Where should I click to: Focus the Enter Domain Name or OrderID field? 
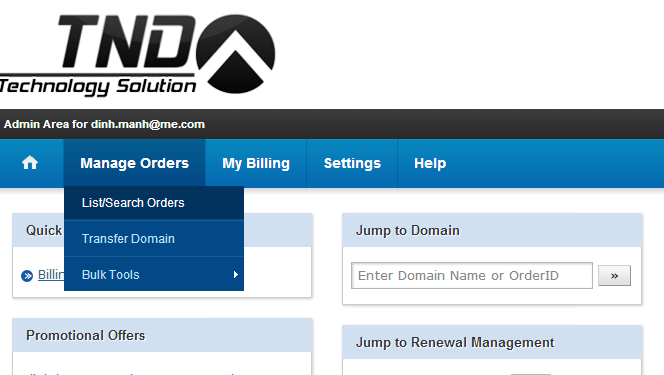pos(472,276)
